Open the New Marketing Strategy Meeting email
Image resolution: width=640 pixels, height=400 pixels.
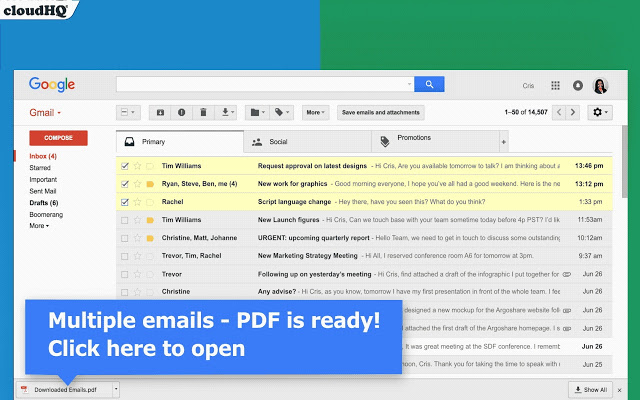[364, 256]
